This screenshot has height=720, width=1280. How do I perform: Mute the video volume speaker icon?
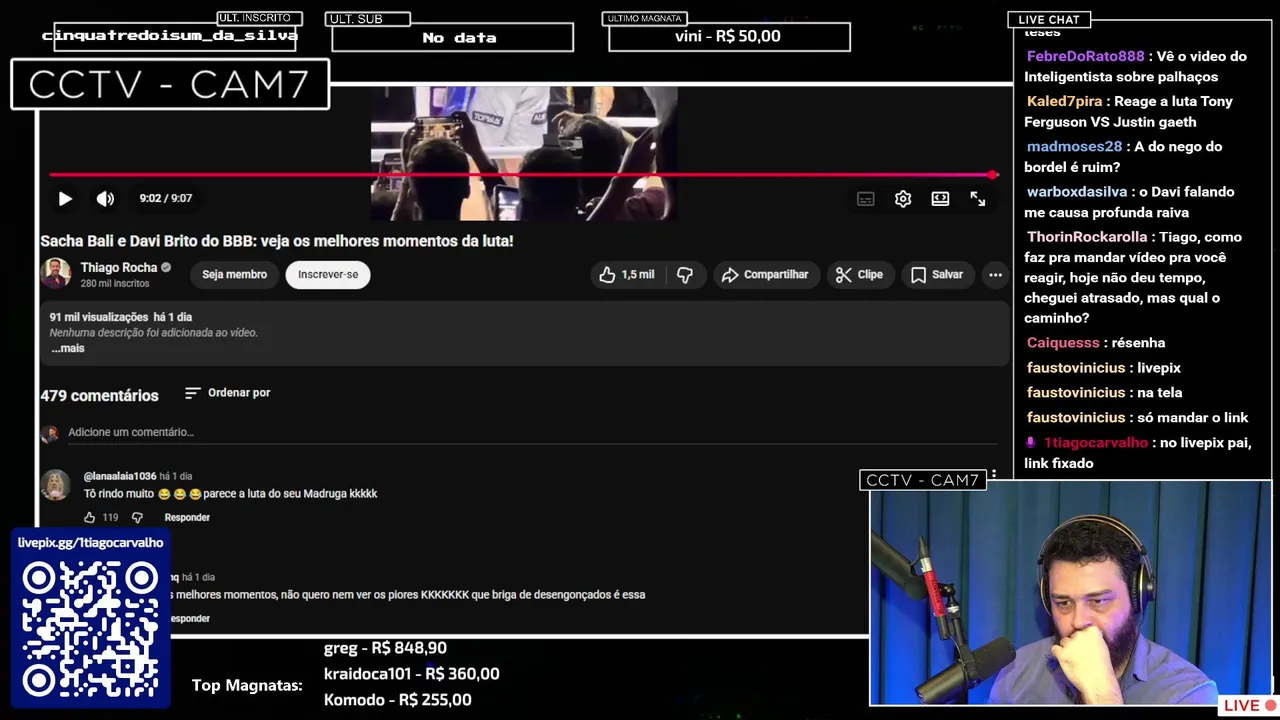pos(105,199)
